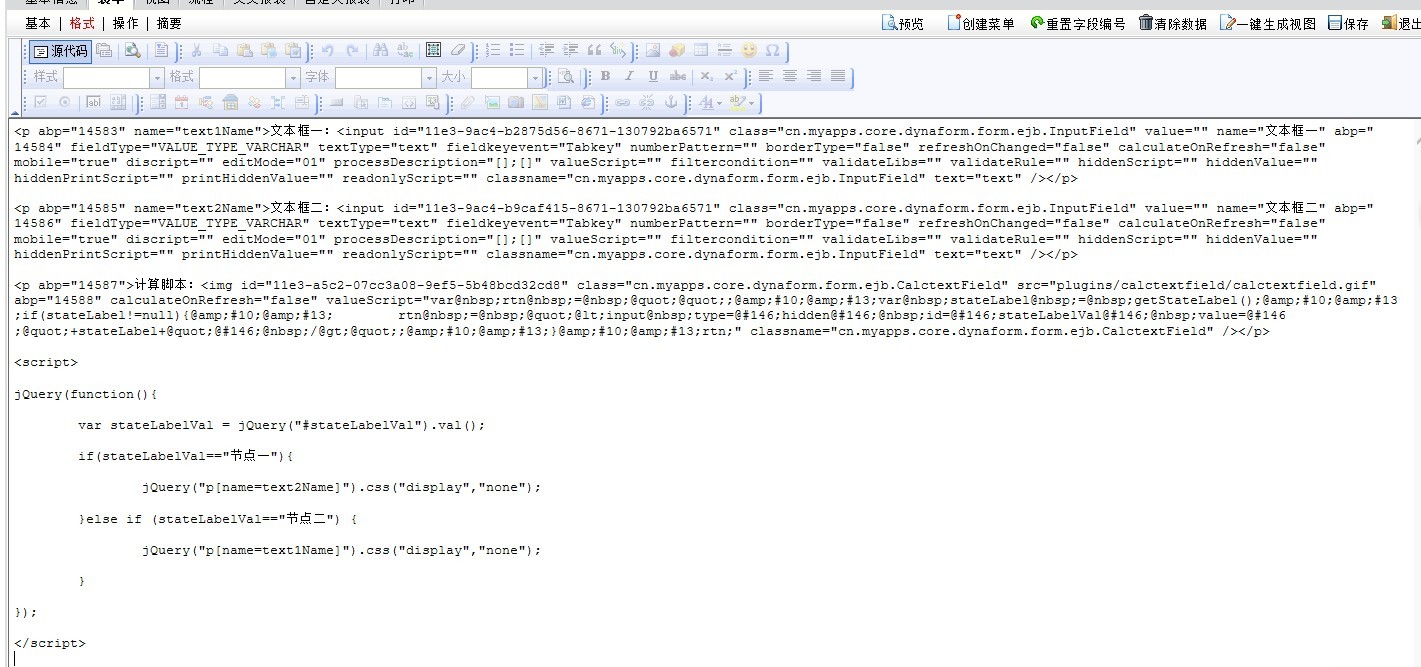The height and width of the screenshot is (667, 1421).
Task: Click the Paste clipboard icon
Action: pyautogui.click(x=244, y=51)
